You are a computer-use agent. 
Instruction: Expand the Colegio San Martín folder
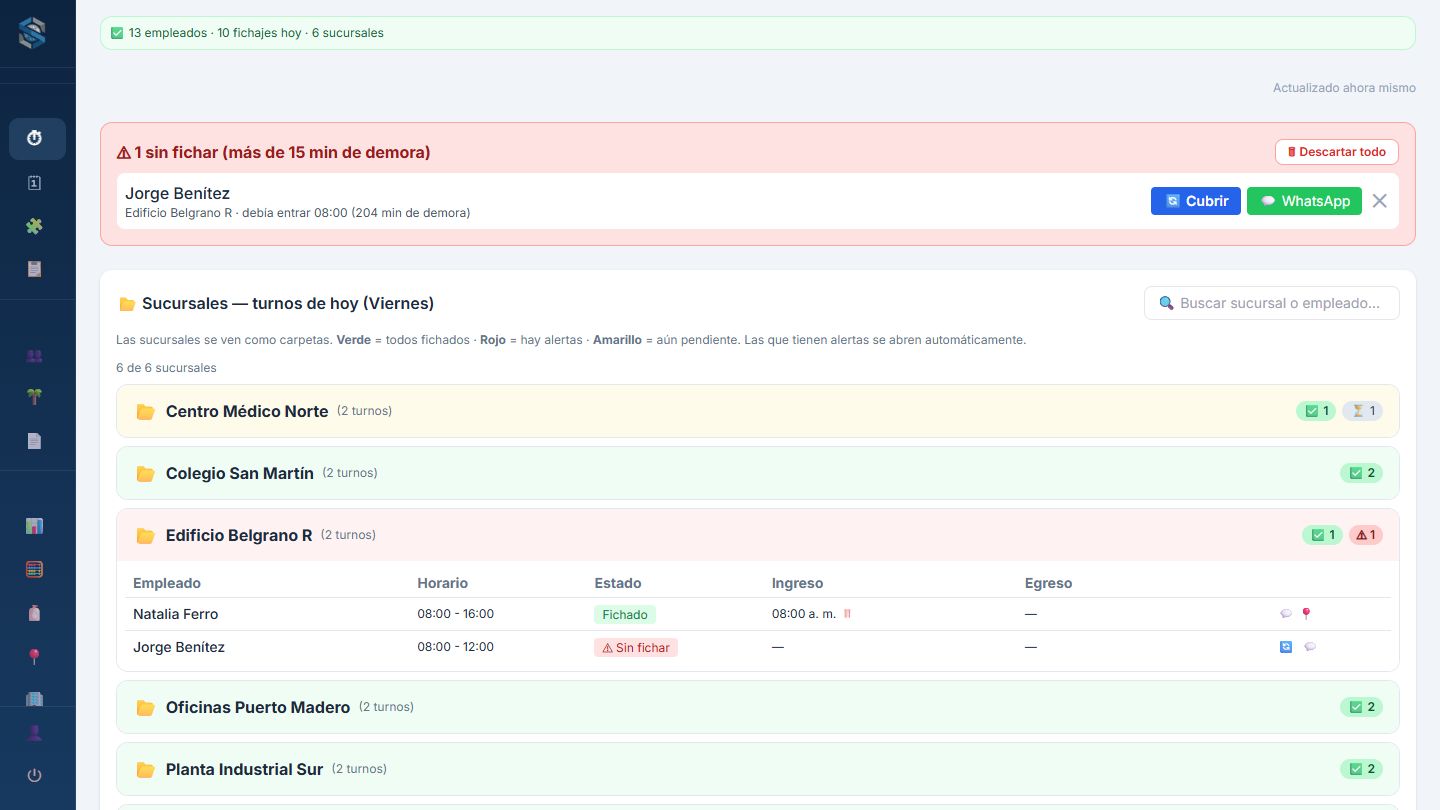click(758, 473)
